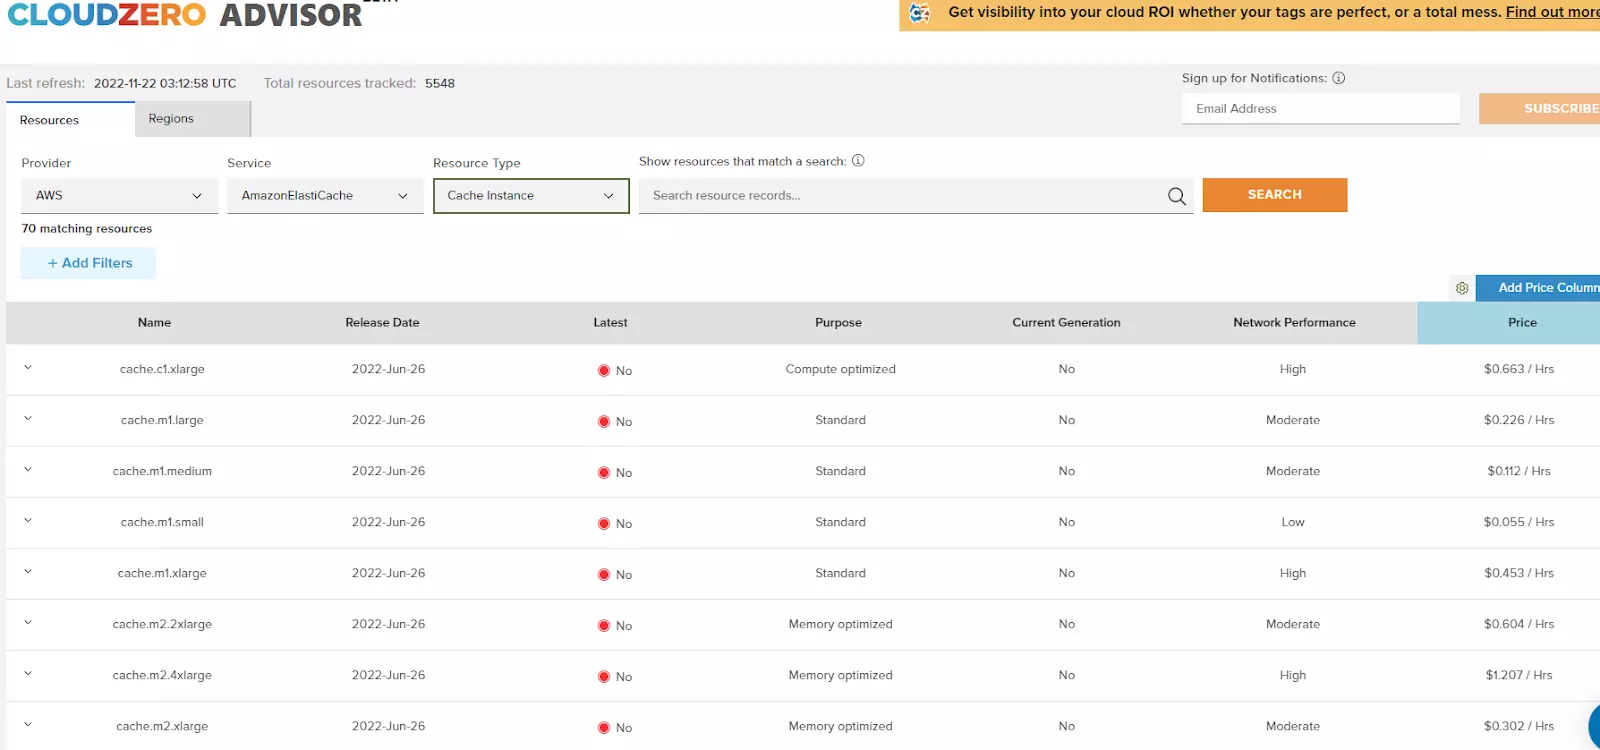
Task: Click the $0.055 / Hrs price cell
Action: (x=1519, y=522)
